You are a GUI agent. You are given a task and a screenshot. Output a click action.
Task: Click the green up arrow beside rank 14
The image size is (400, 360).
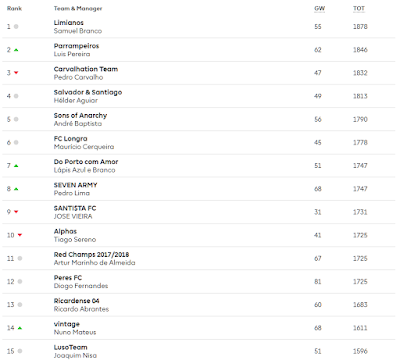20,328
